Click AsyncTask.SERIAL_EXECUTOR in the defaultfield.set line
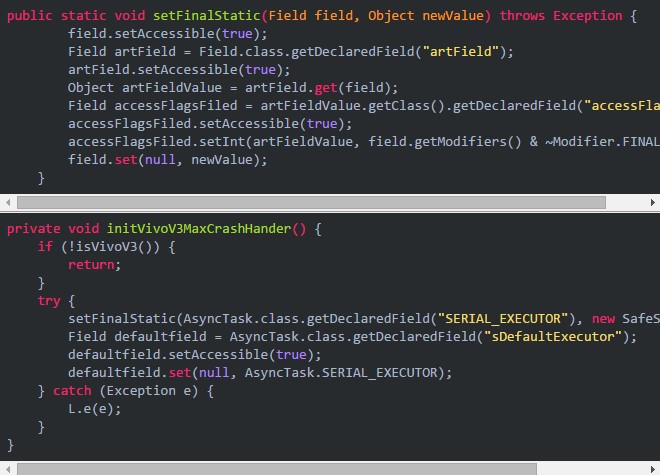 coord(341,373)
